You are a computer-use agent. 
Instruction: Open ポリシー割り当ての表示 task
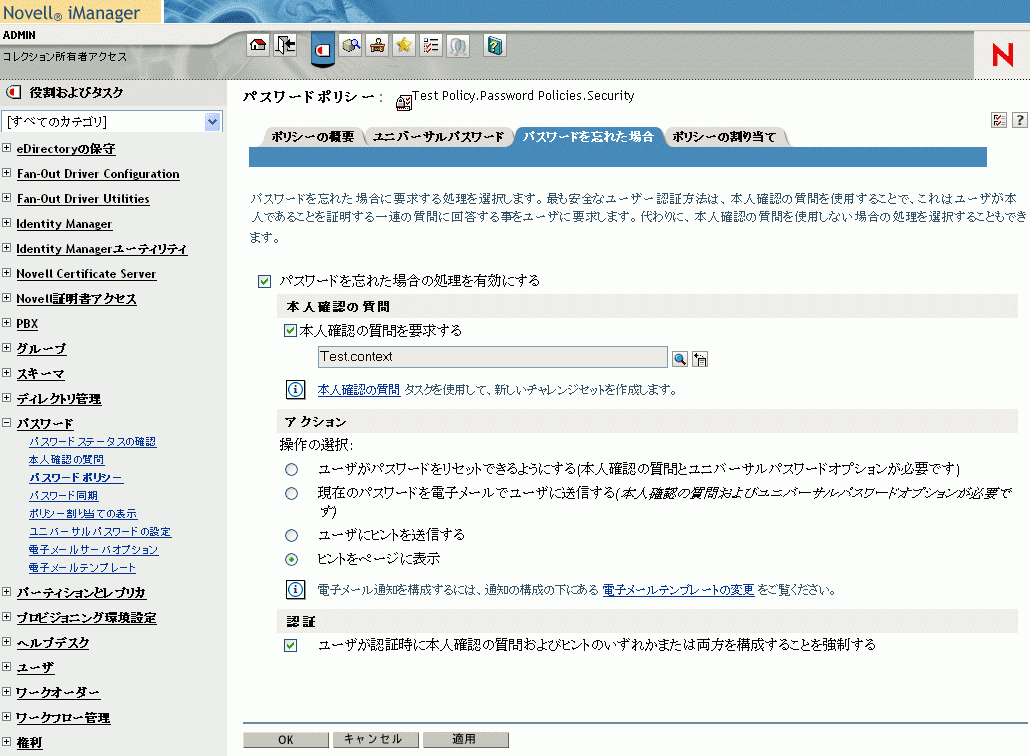click(83, 514)
